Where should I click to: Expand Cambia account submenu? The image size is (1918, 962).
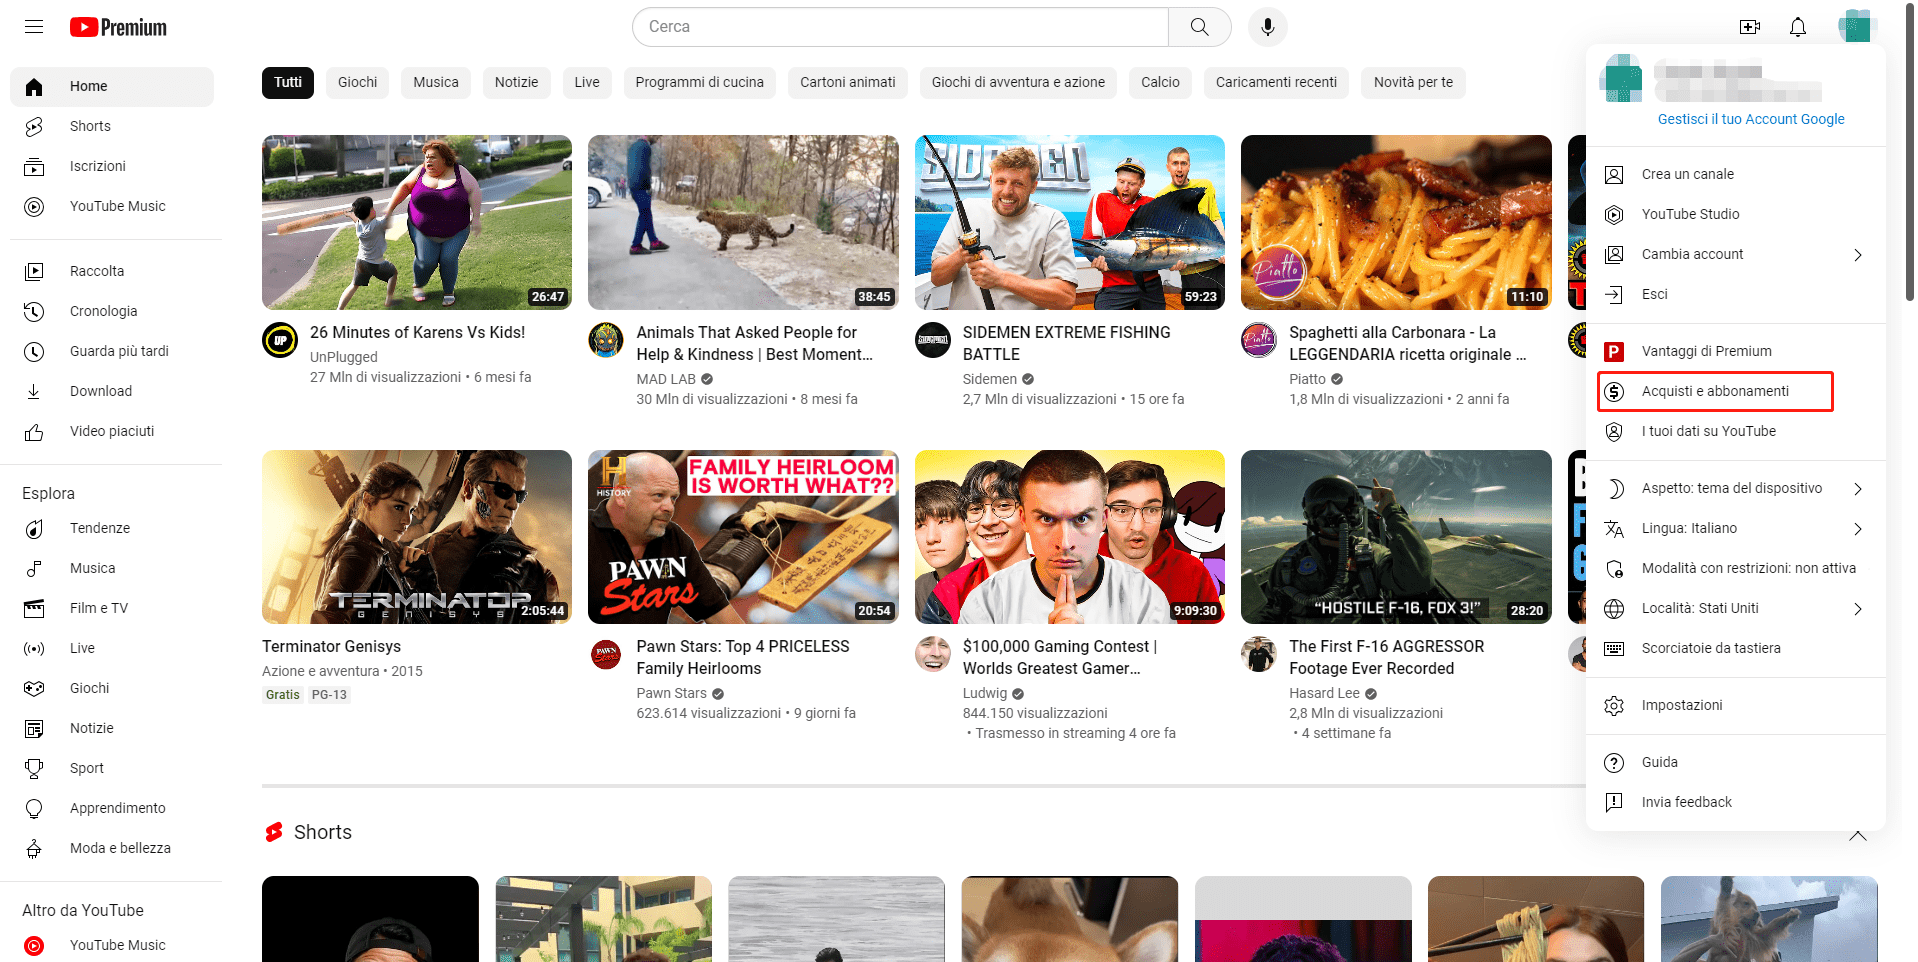[1857, 255]
